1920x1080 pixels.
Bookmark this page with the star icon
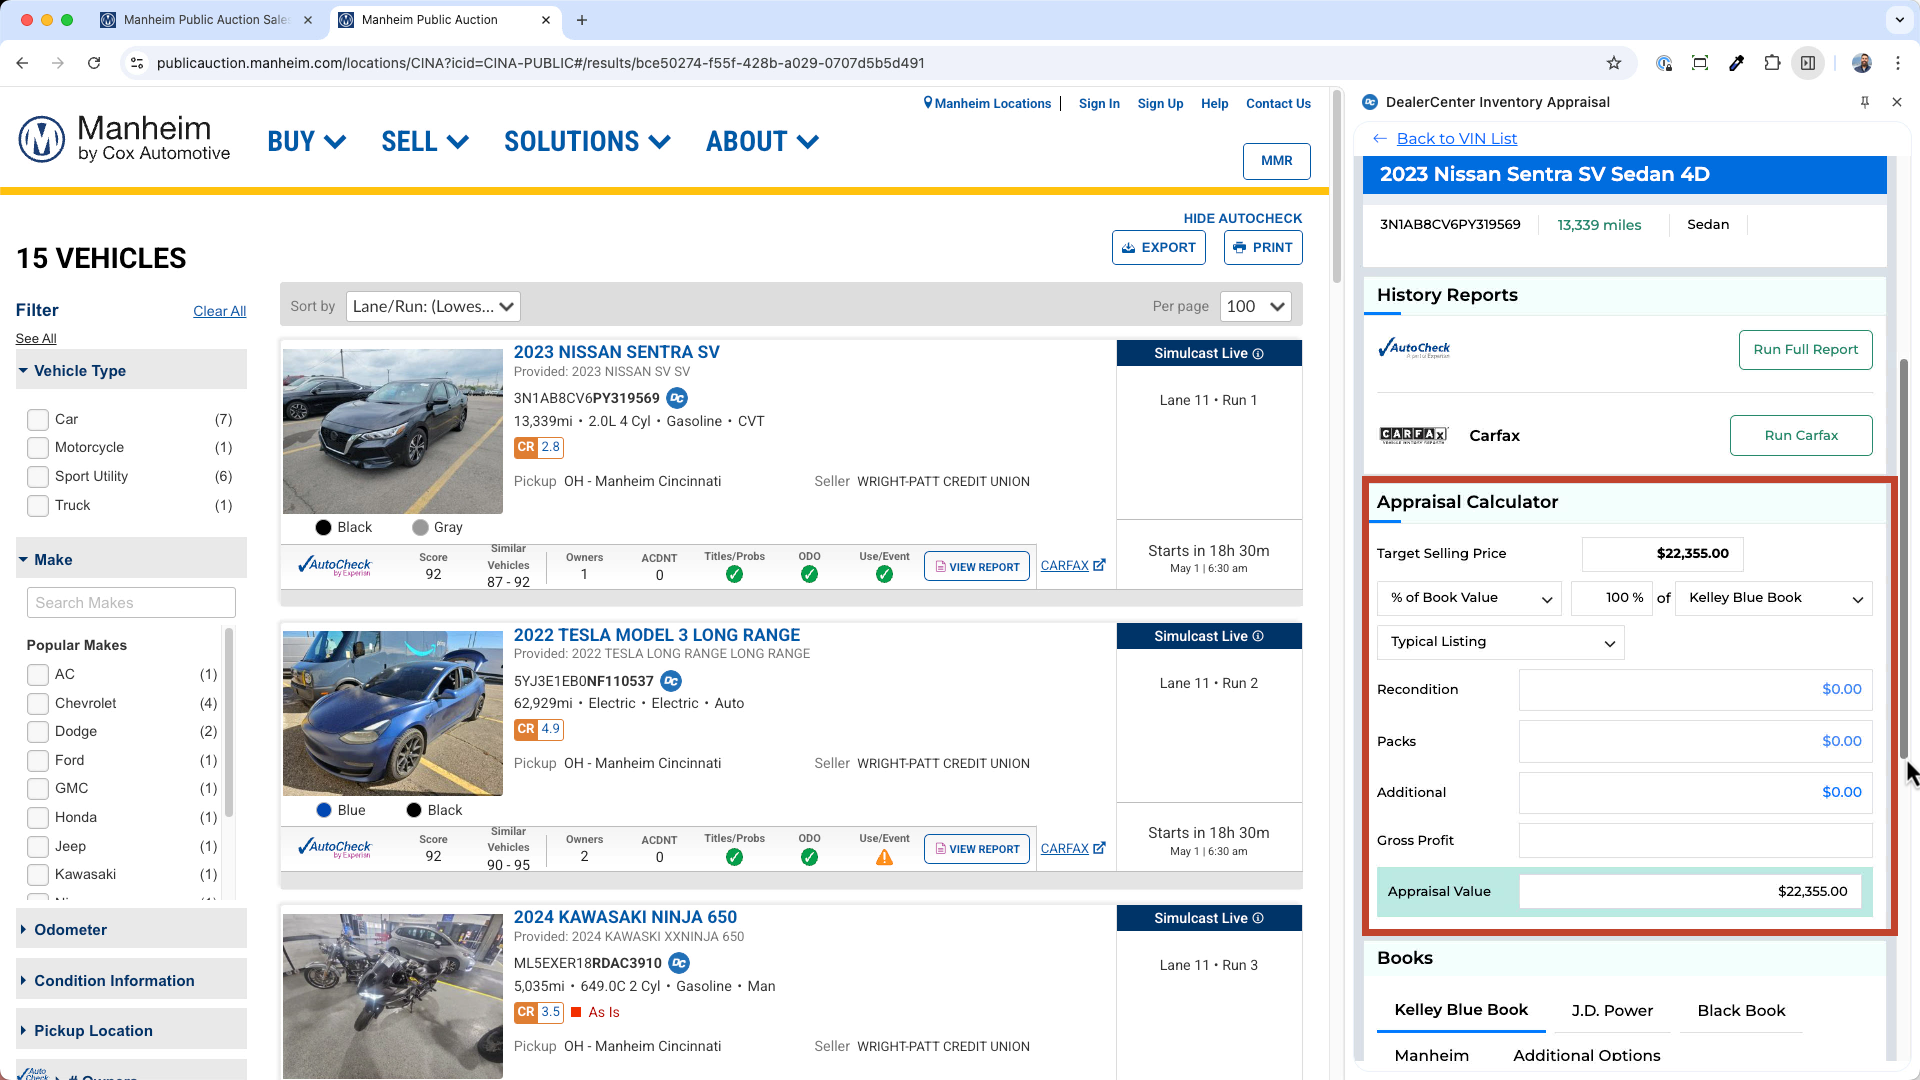tap(1614, 63)
